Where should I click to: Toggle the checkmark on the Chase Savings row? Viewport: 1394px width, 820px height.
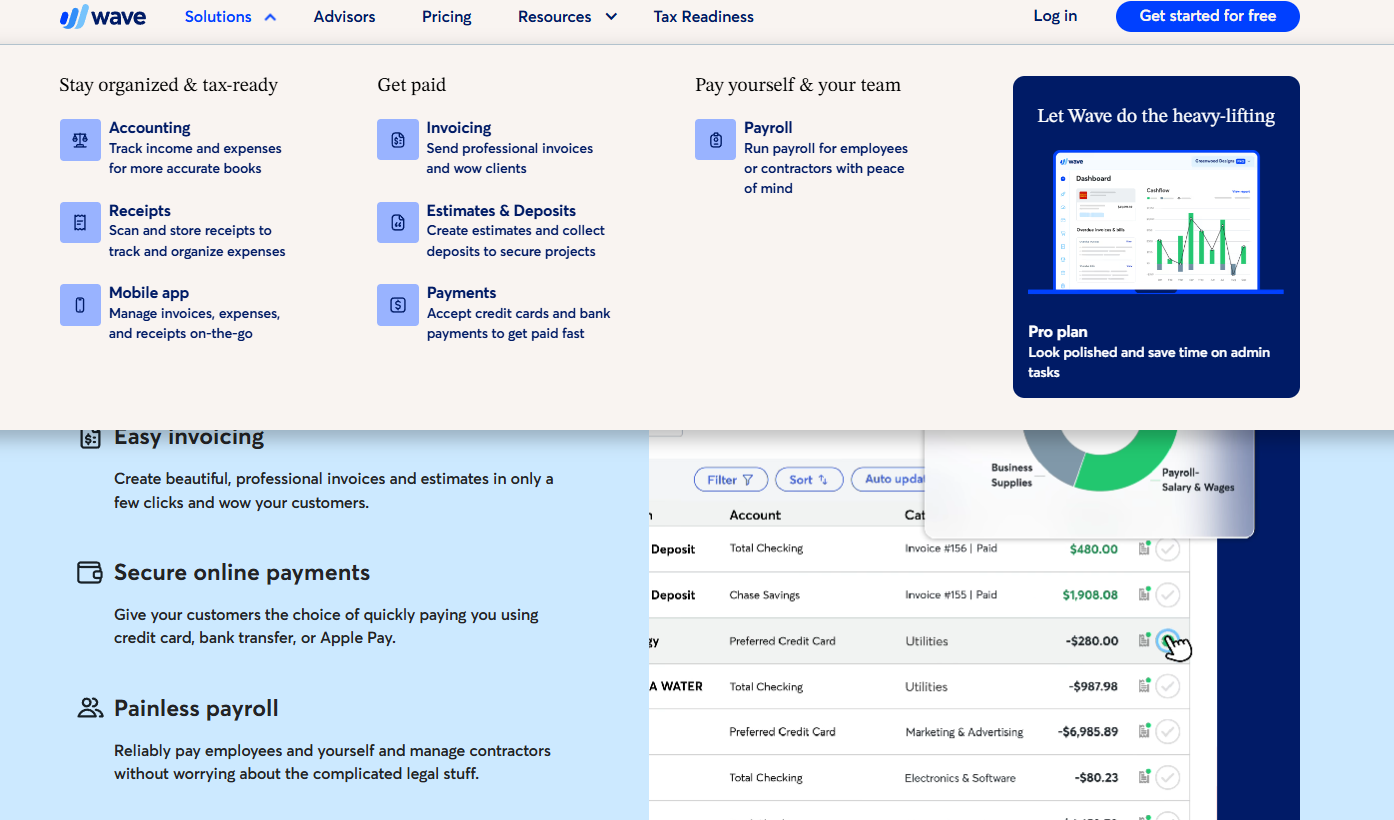coord(1167,594)
